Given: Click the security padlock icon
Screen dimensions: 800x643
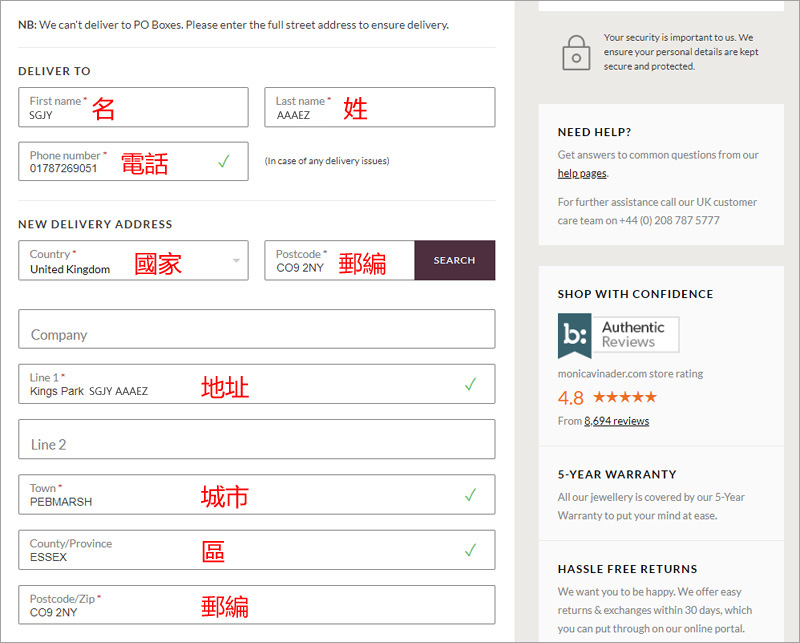Looking at the screenshot, I should pos(576,52).
